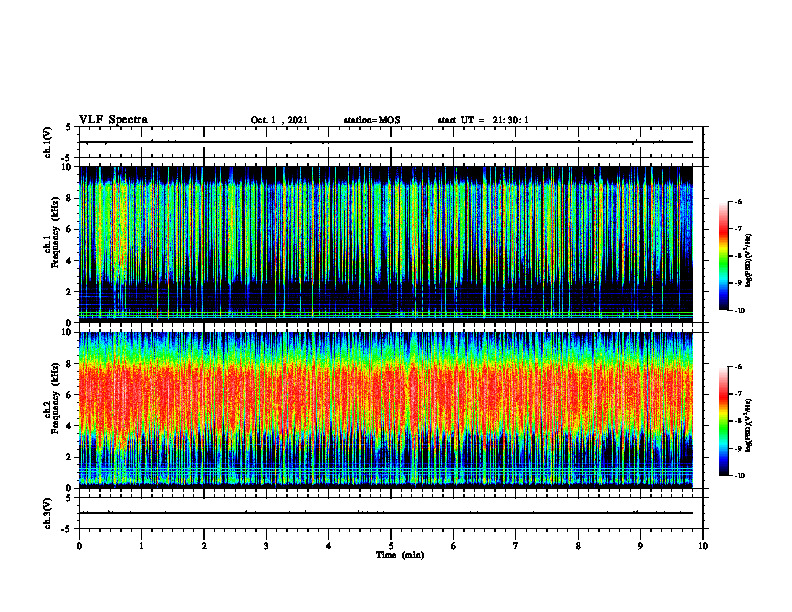Screen dimensions: 792x612
Task: Click the ch.1 spectrogram plot area
Action: click(x=386, y=244)
